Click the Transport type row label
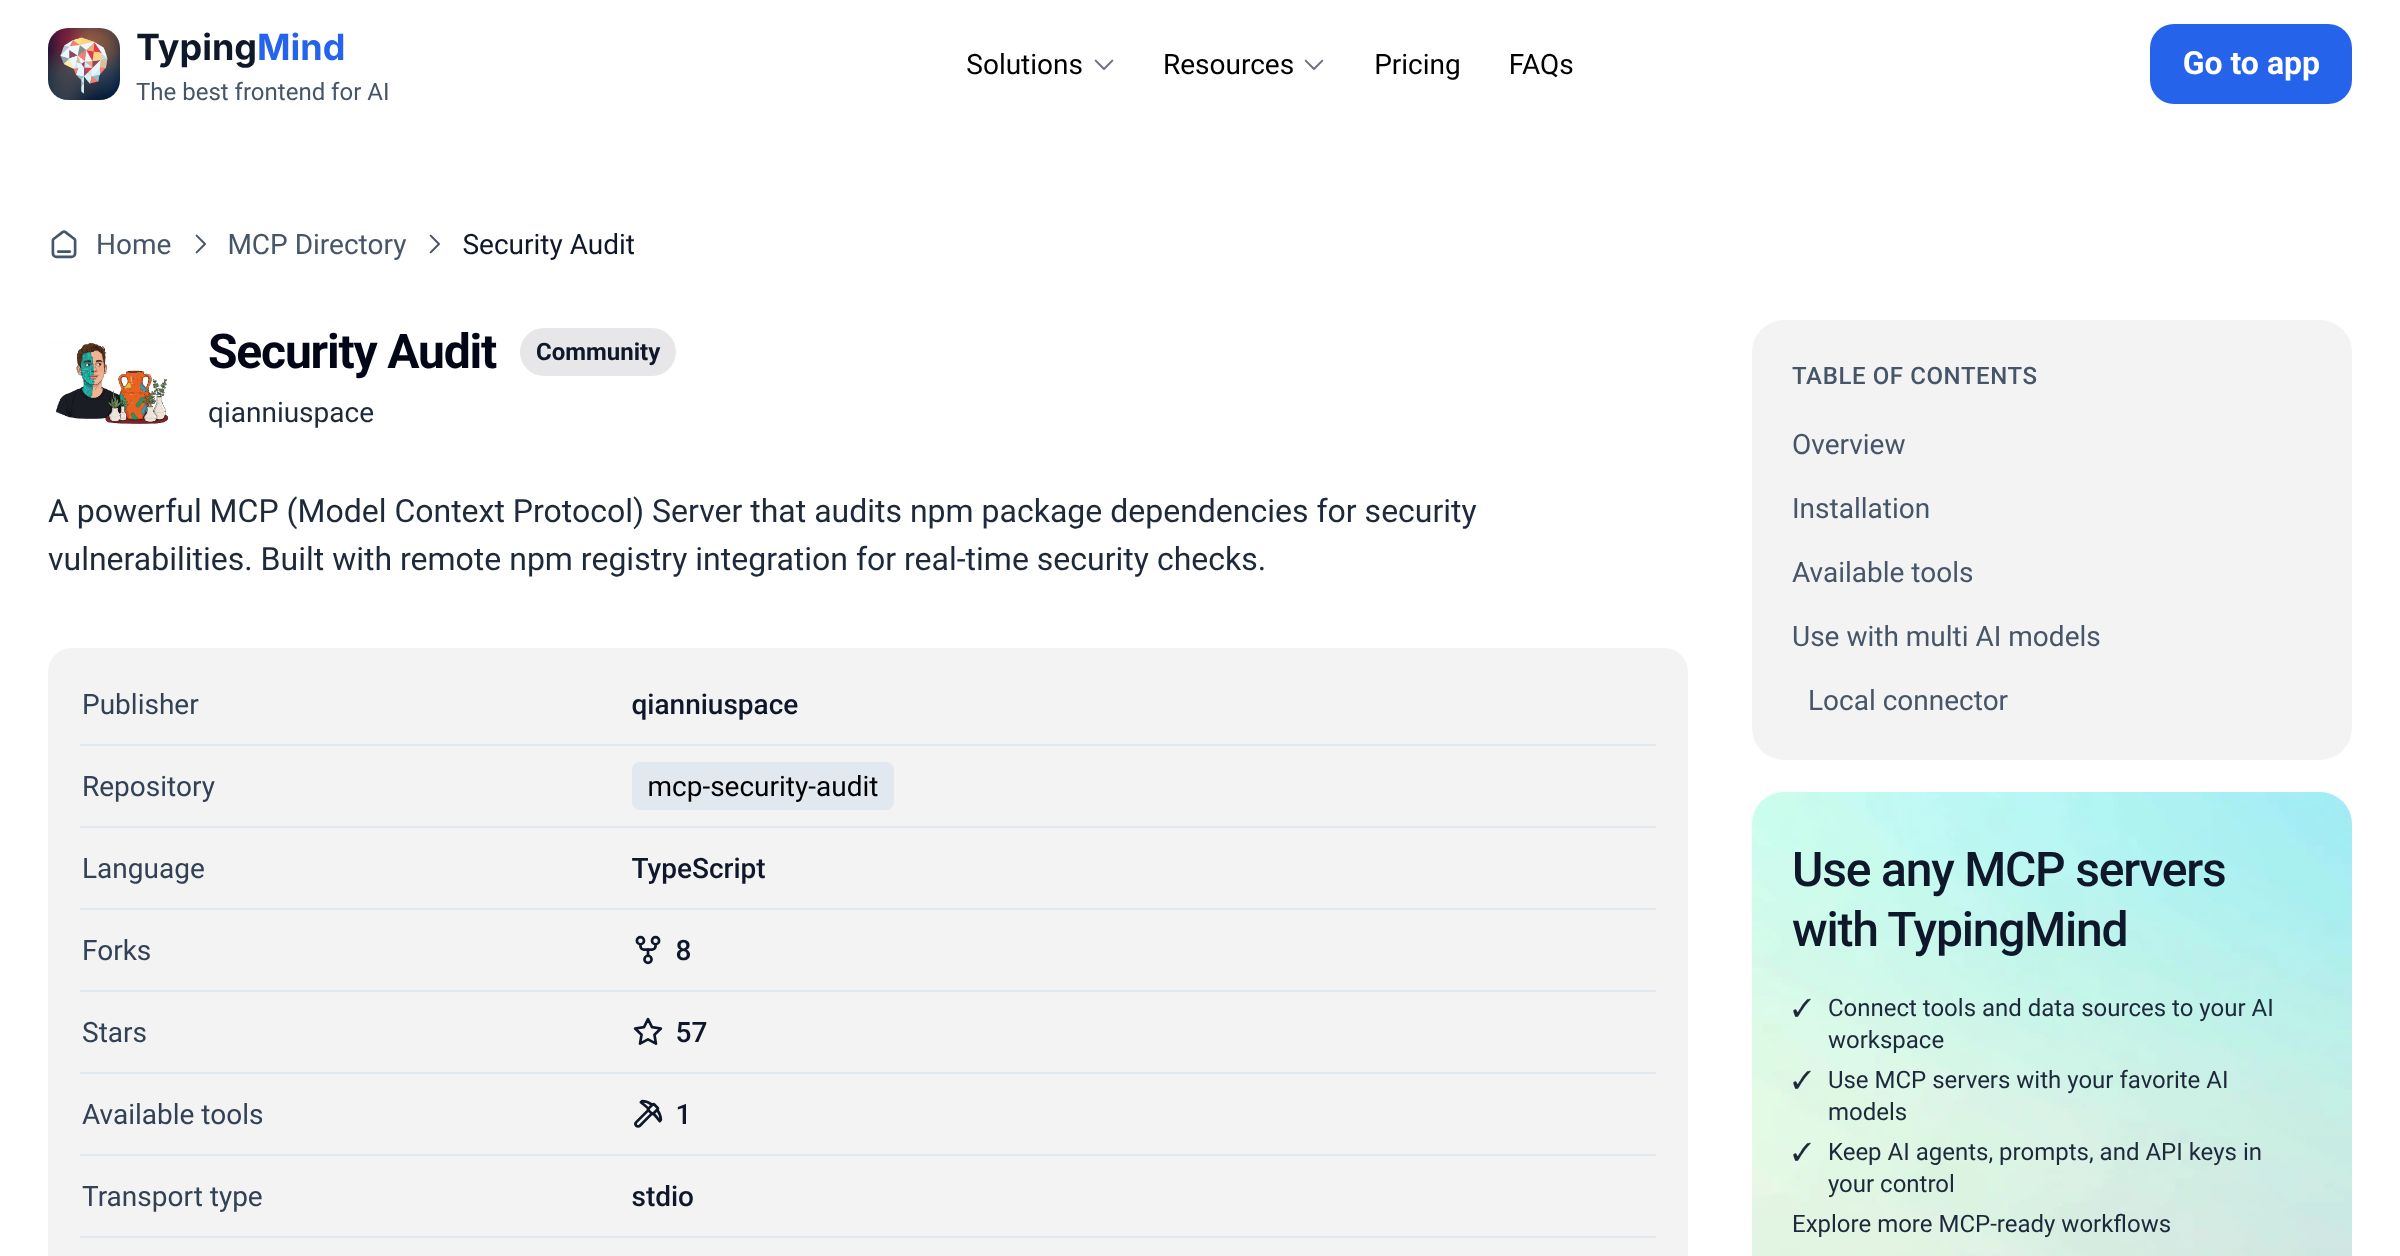The width and height of the screenshot is (2400, 1256). point(172,1196)
